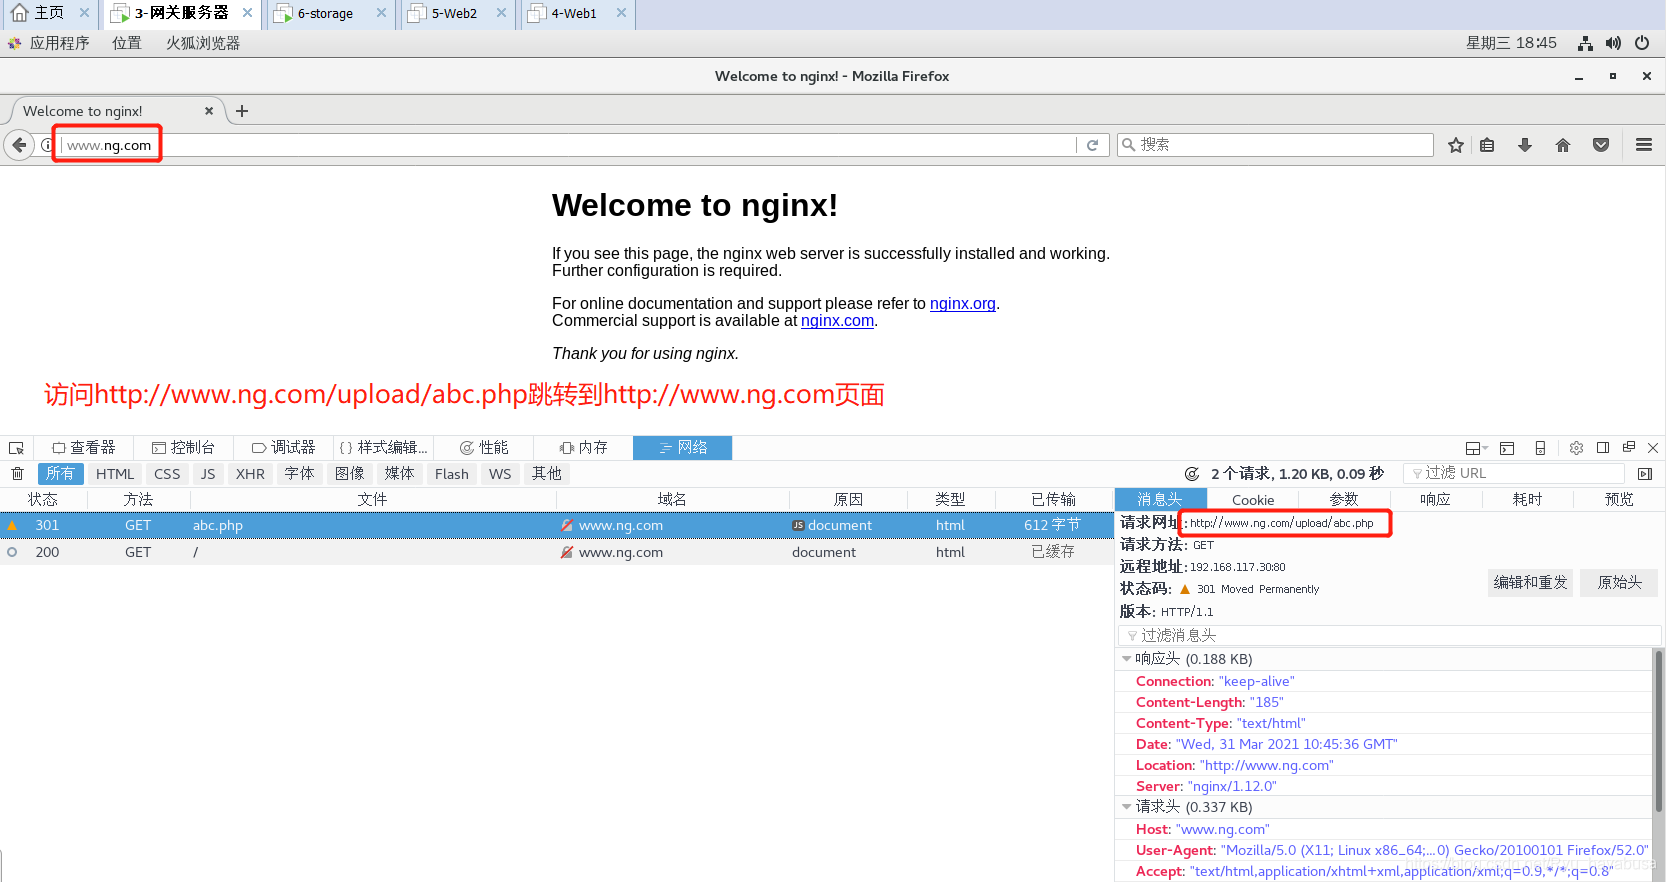The width and height of the screenshot is (1667, 882).
Task: Close the 5-Web2 VM tab
Action: click(x=501, y=13)
